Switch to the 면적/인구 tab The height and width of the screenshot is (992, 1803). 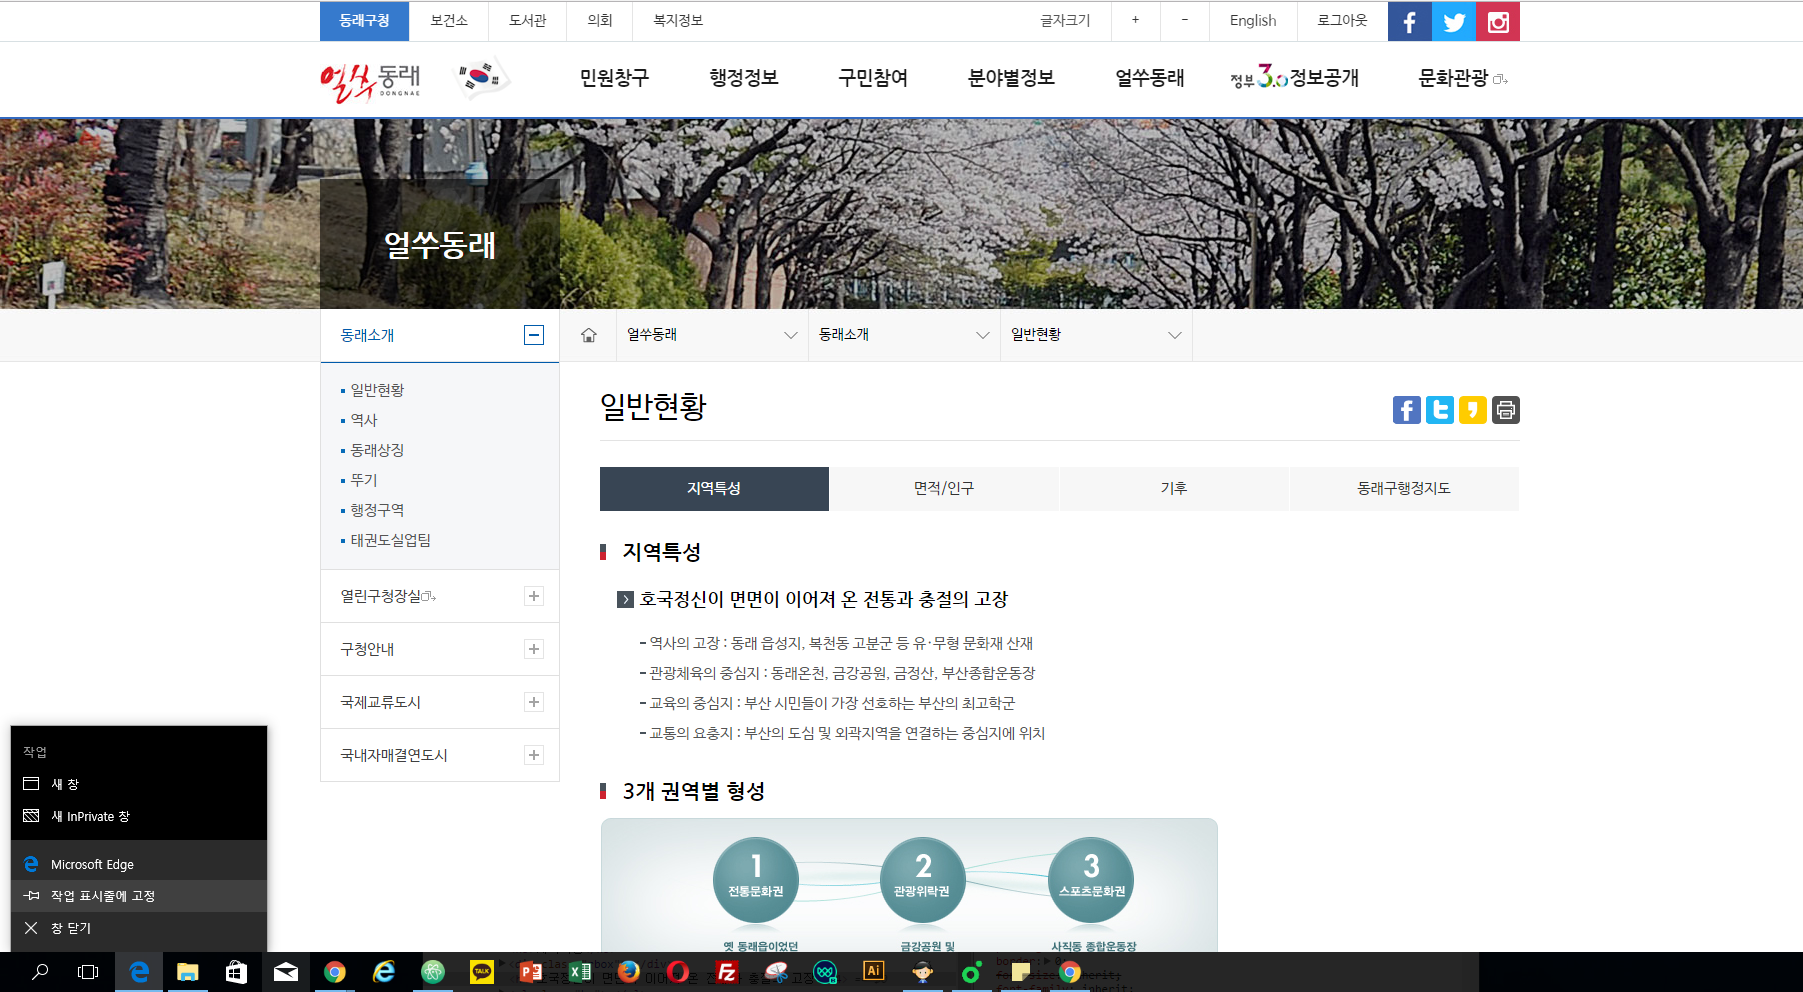944,489
